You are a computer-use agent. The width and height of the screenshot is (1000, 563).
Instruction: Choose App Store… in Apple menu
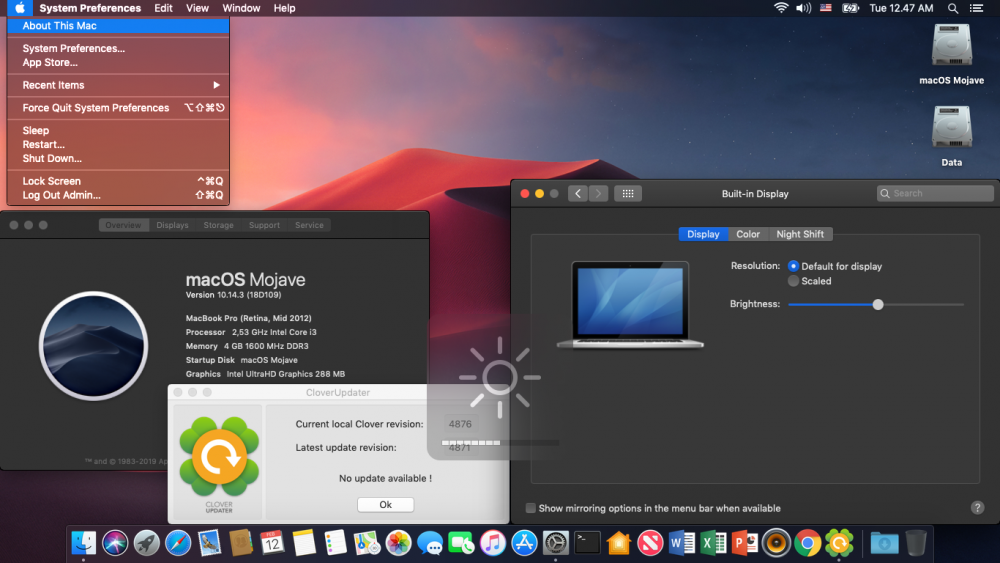point(118,62)
